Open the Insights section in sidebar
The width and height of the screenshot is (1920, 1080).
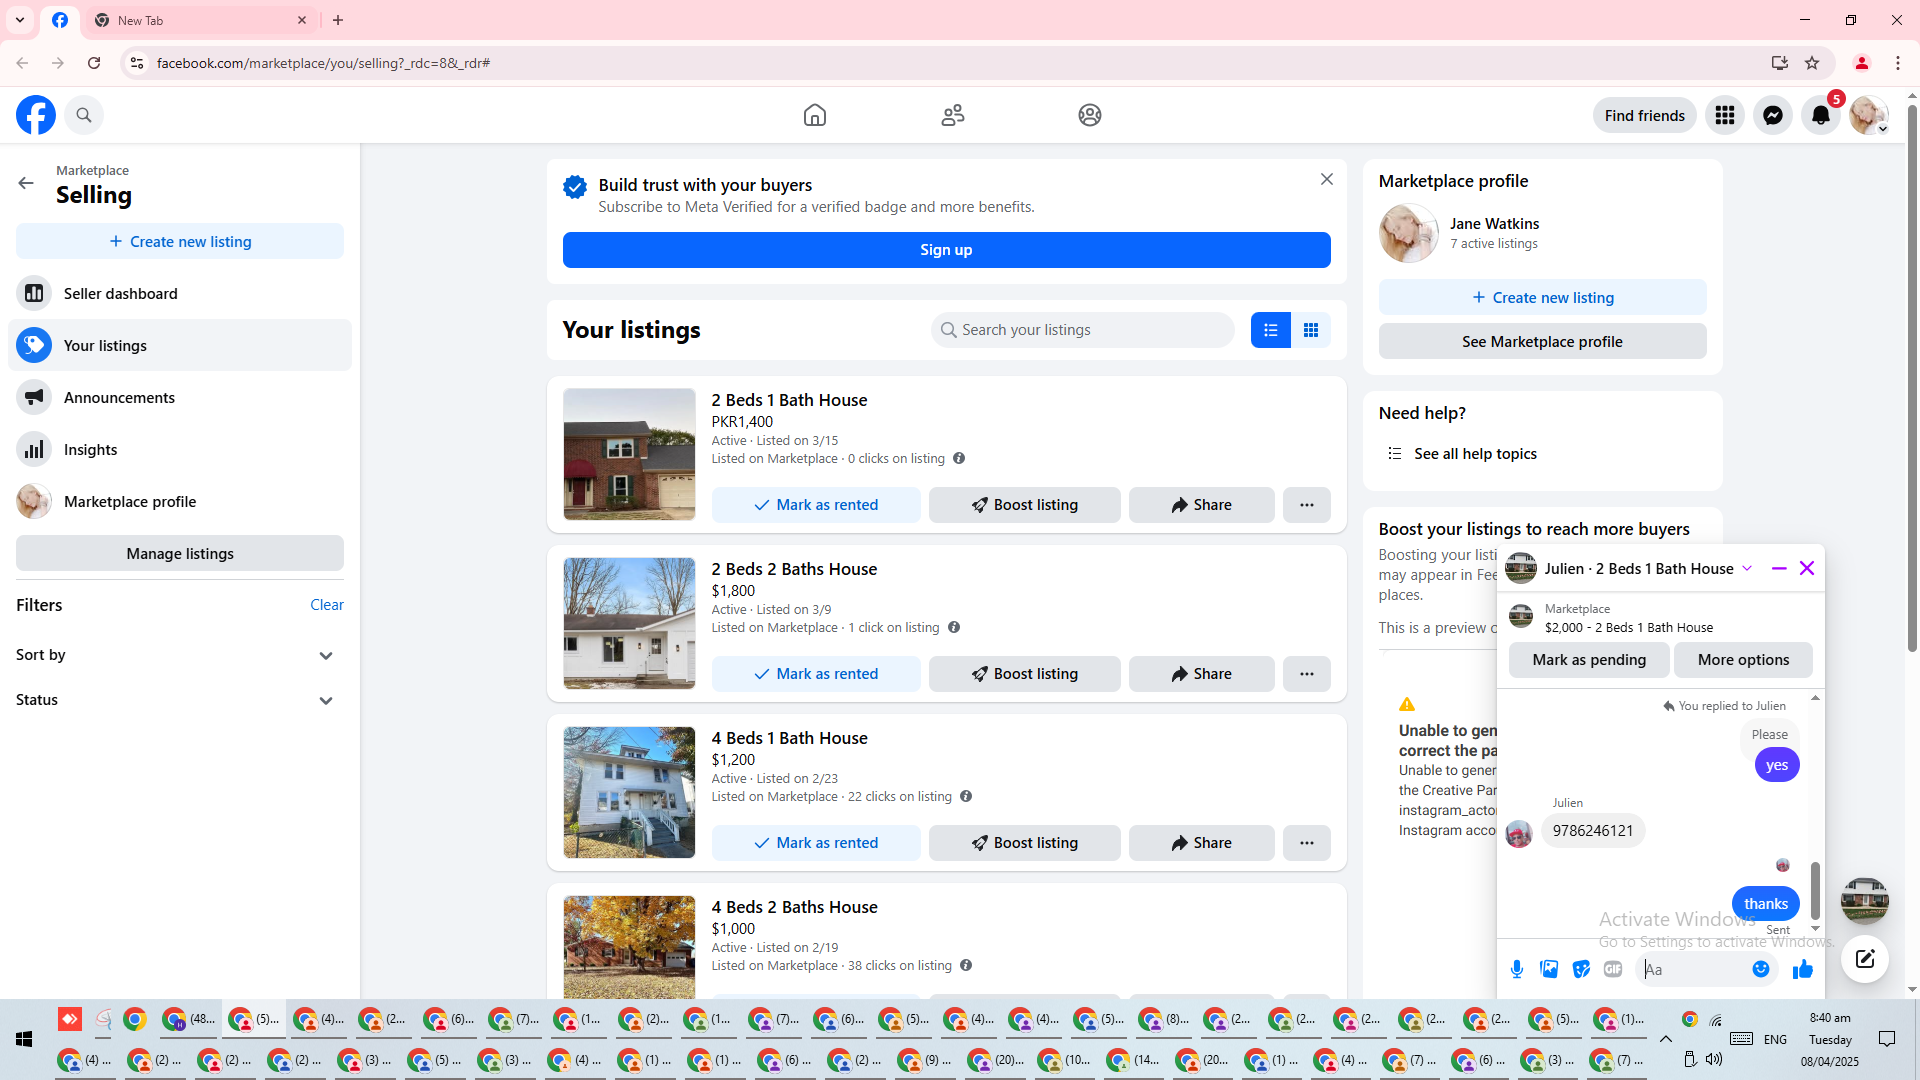90,450
